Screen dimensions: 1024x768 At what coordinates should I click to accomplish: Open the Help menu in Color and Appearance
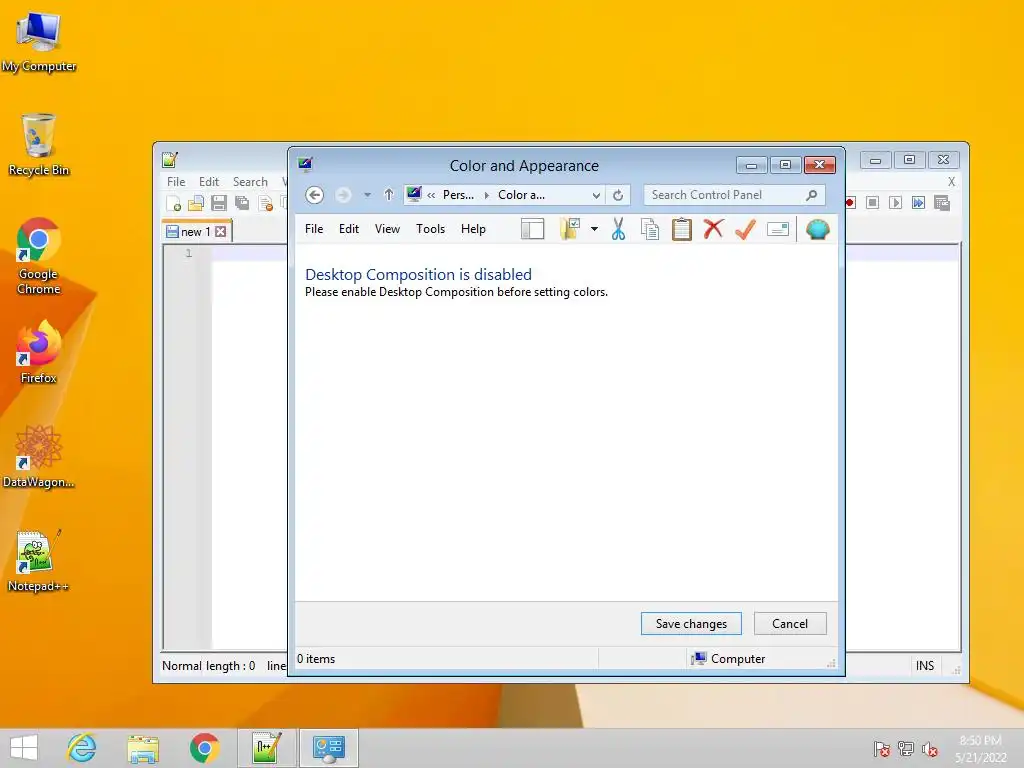click(x=473, y=229)
